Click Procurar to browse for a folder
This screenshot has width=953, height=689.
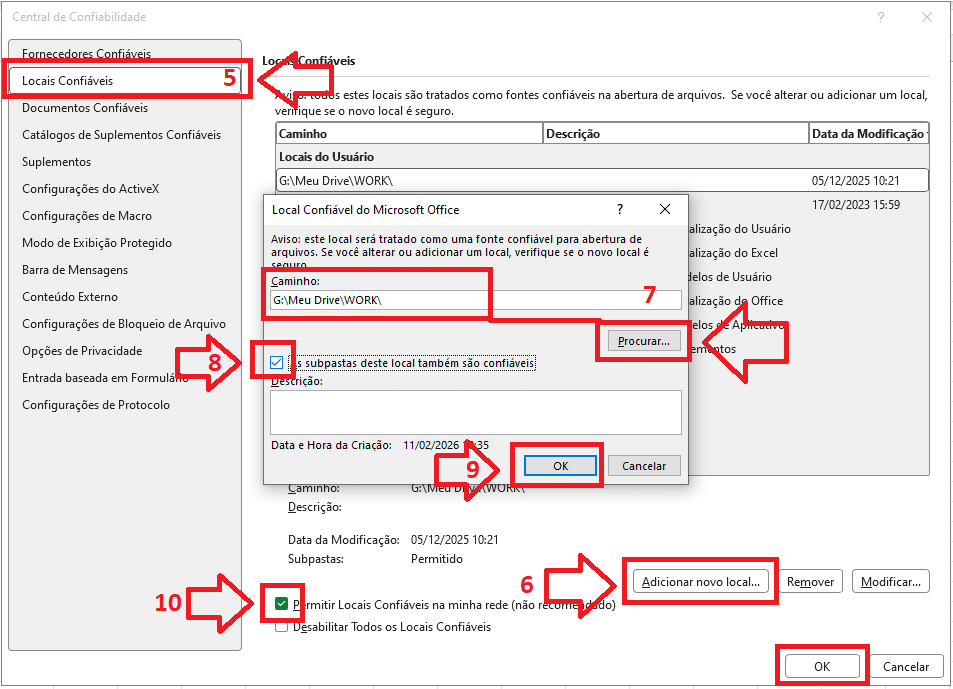pyautogui.click(x=645, y=341)
